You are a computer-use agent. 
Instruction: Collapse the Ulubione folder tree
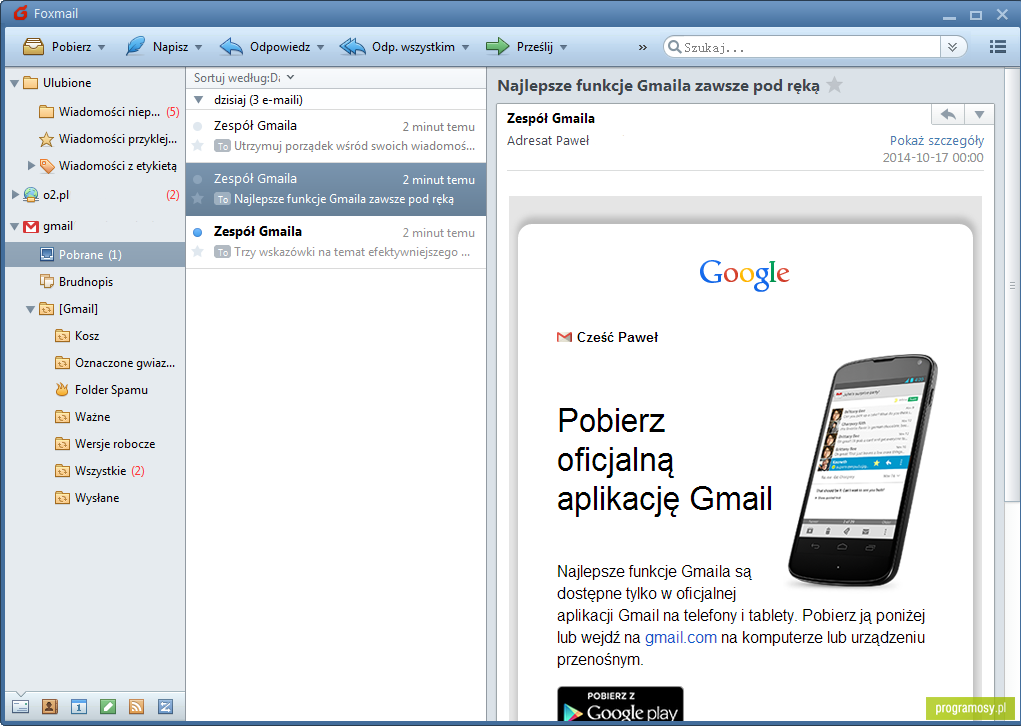pyautogui.click(x=14, y=83)
